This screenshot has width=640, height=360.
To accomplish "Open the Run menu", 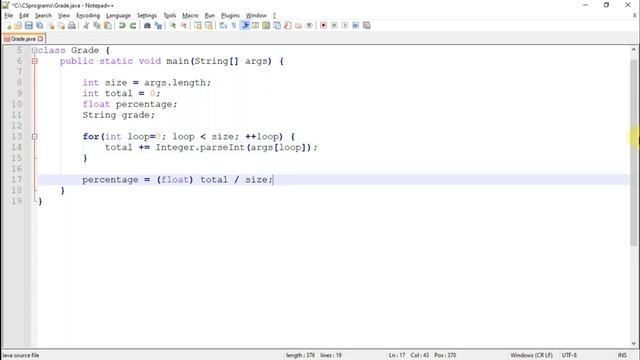I will (x=210, y=16).
